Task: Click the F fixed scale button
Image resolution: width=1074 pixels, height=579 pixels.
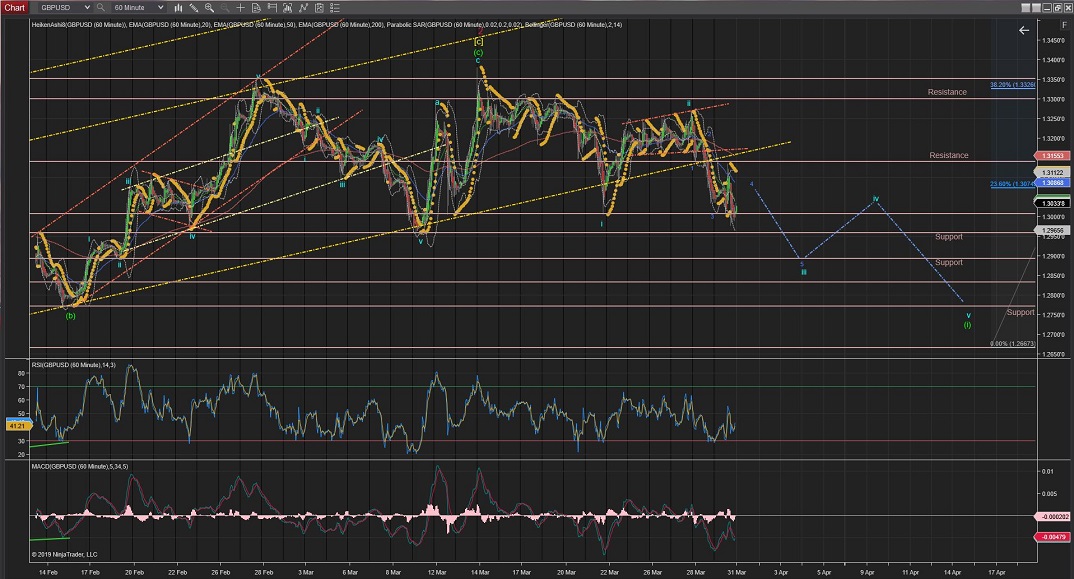Action: [1064, 25]
